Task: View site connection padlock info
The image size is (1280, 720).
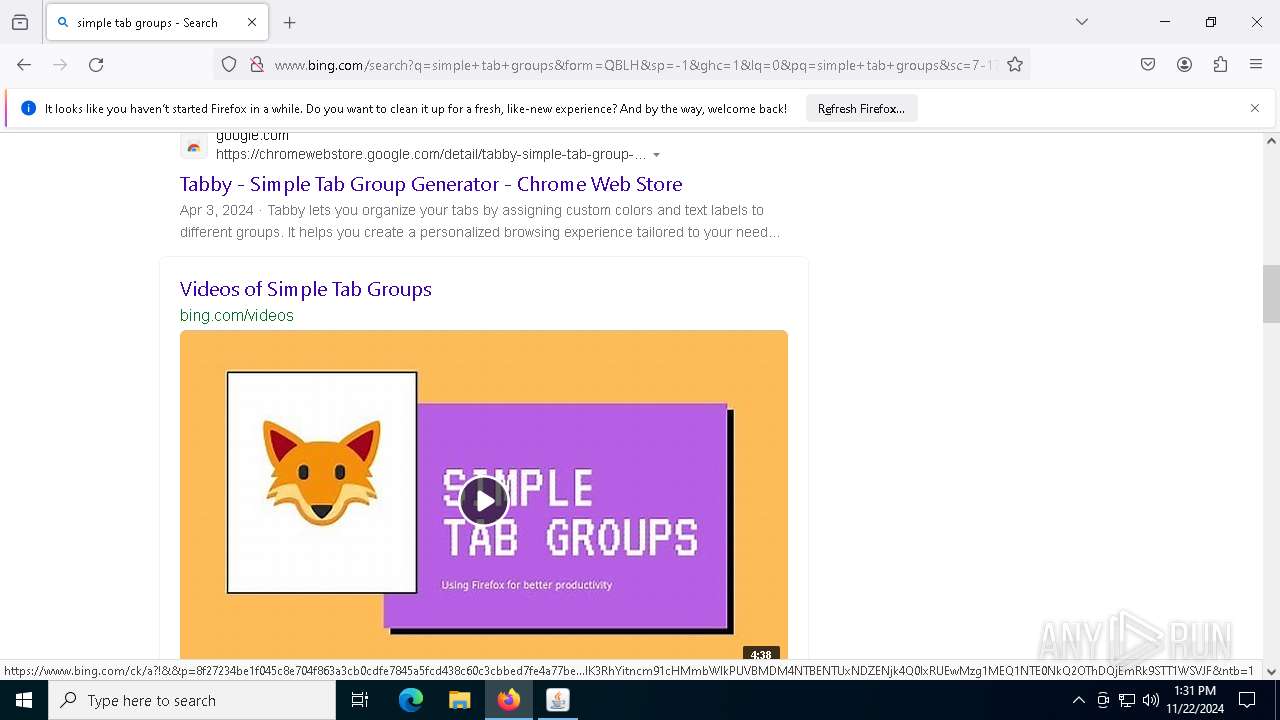Action: [x=257, y=65]
